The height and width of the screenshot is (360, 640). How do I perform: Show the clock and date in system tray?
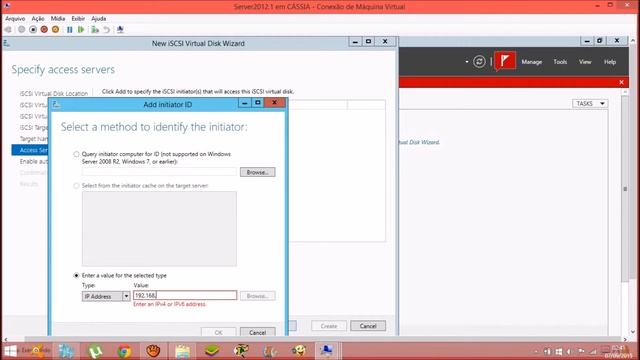[x=618, y=351]
